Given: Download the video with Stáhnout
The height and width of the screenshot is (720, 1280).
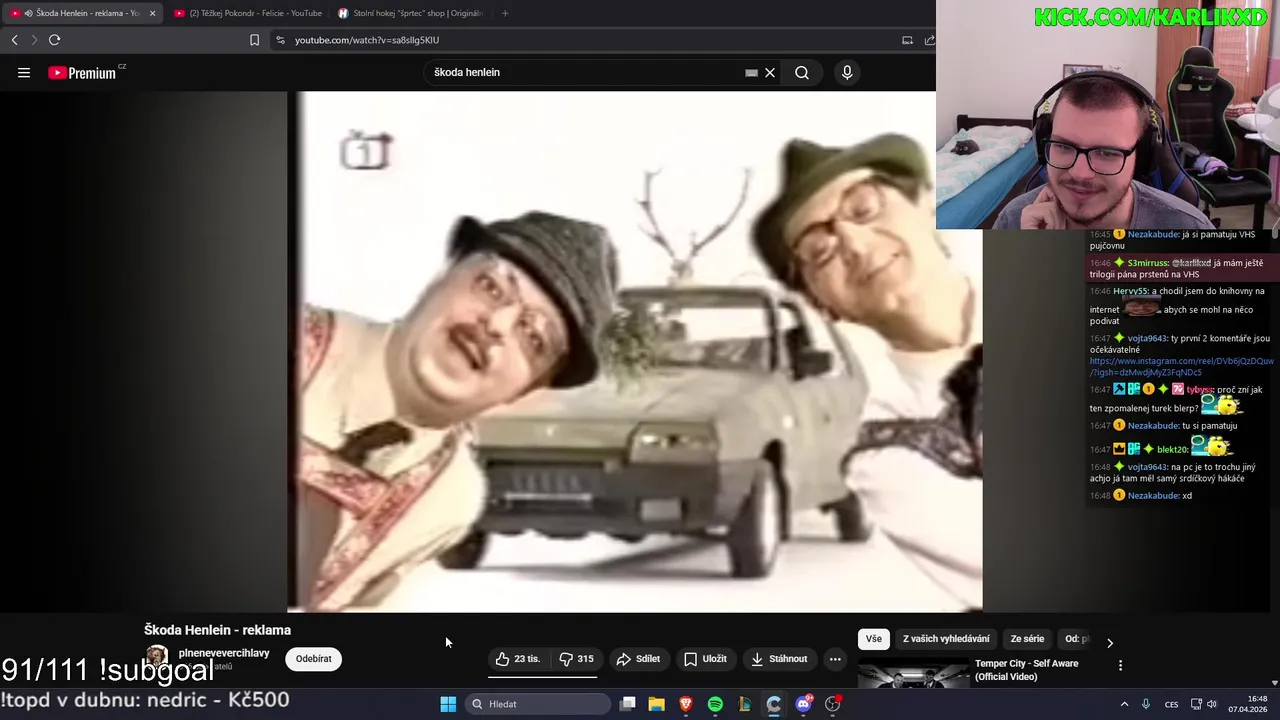Looking at the screenshot, I should point(779,659).
